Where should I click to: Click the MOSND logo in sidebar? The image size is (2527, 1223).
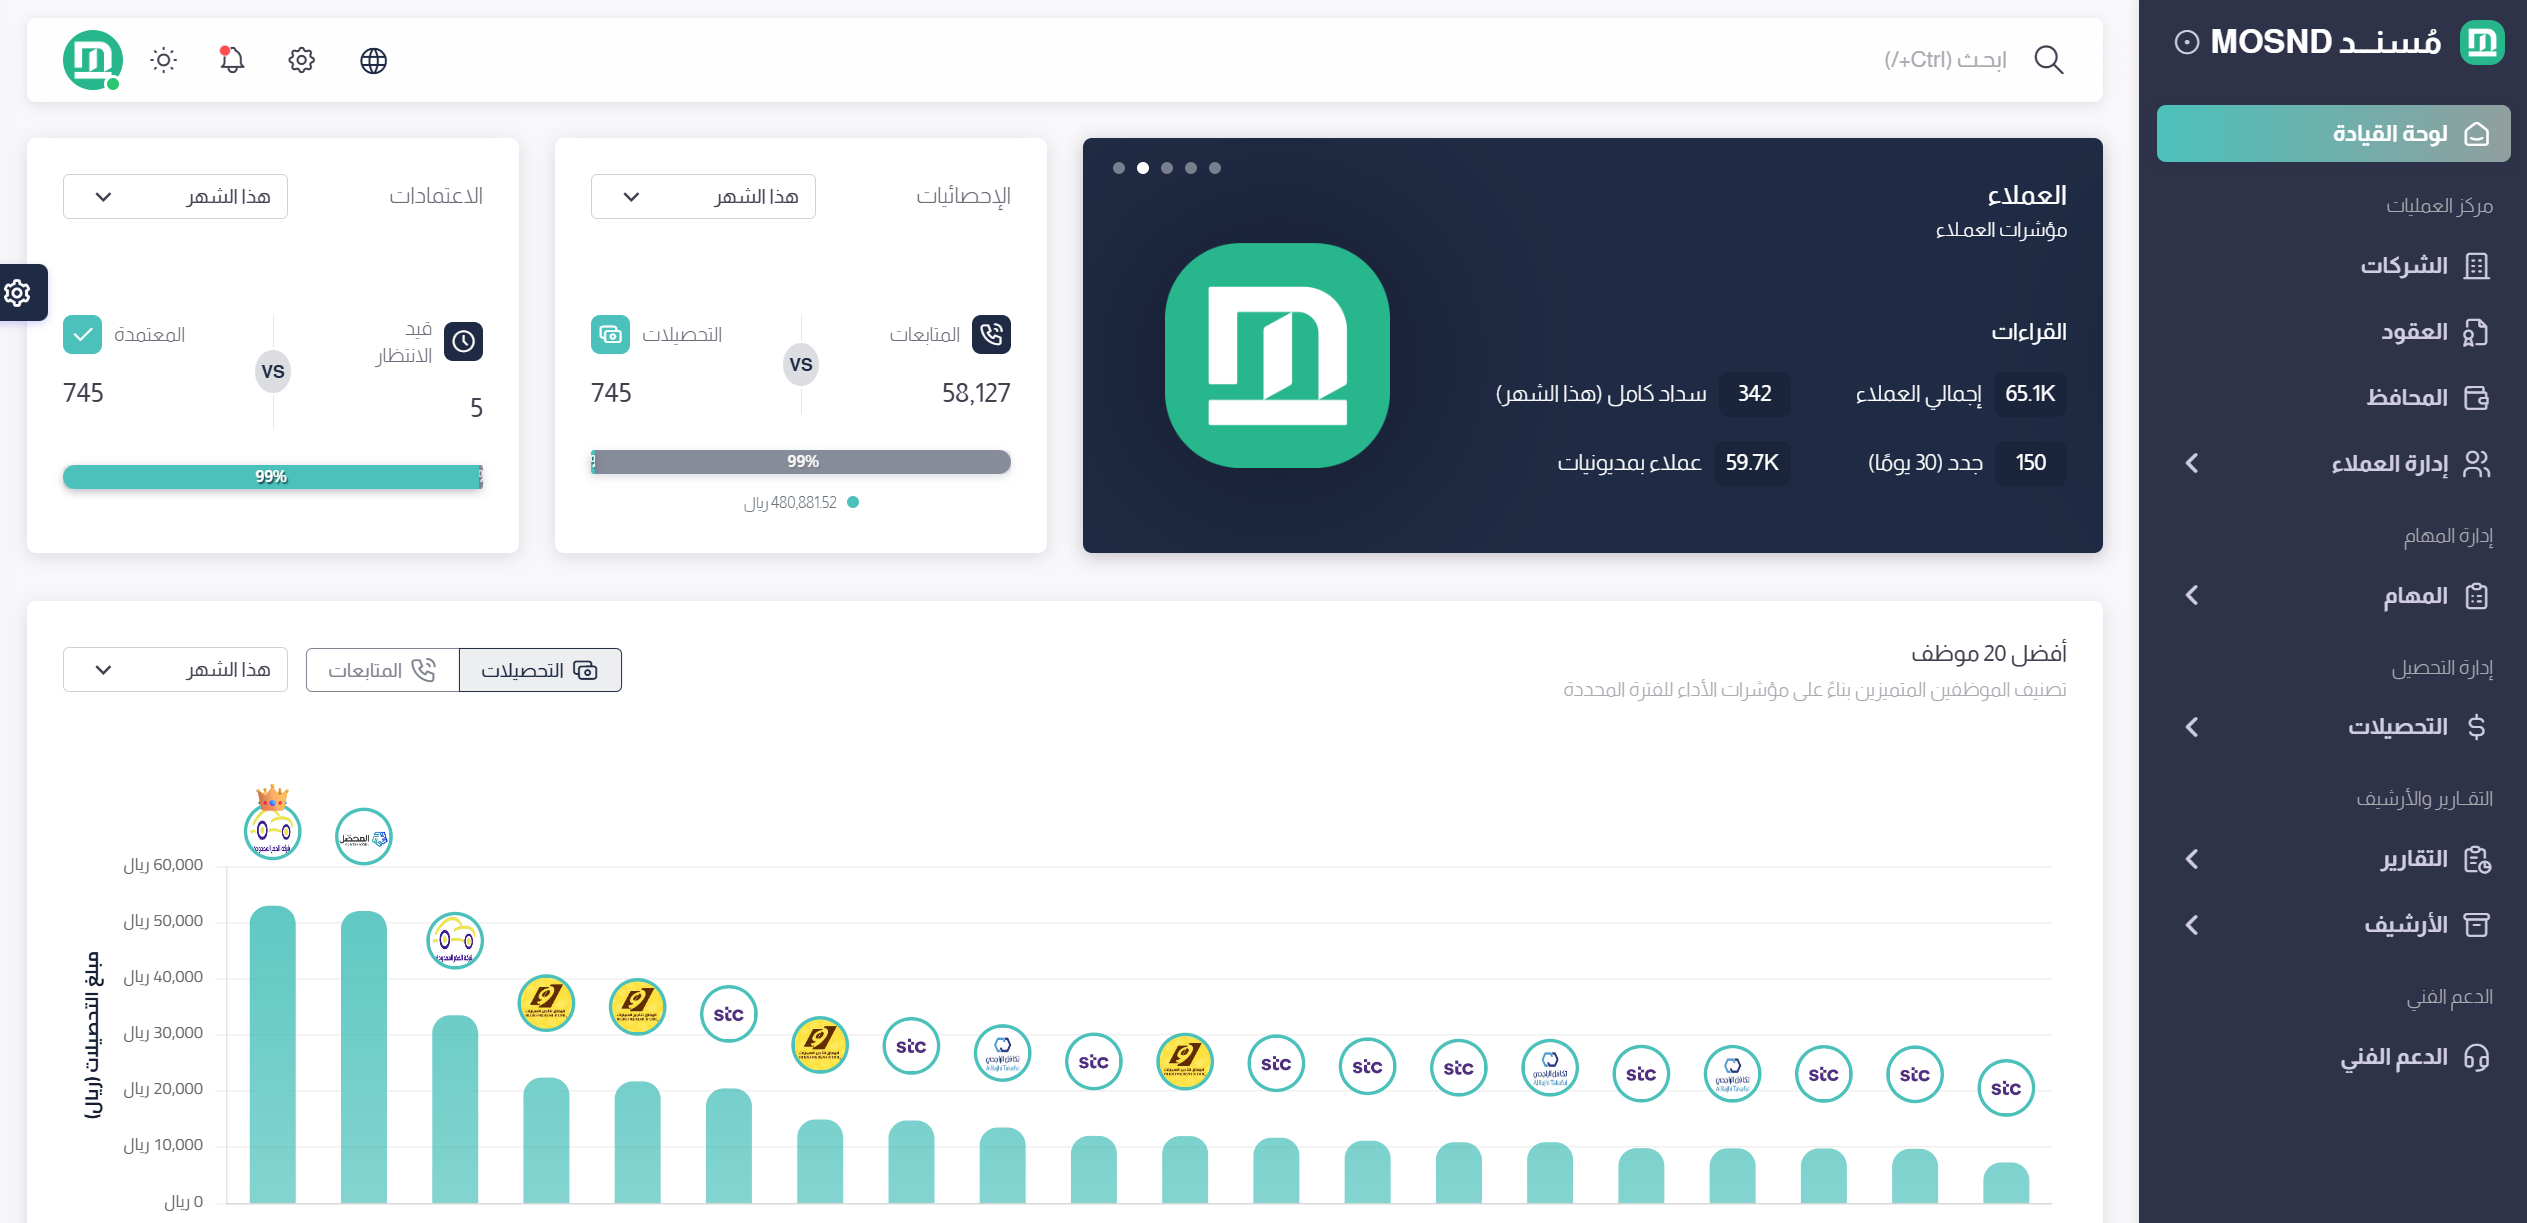tap(2482, 42)
